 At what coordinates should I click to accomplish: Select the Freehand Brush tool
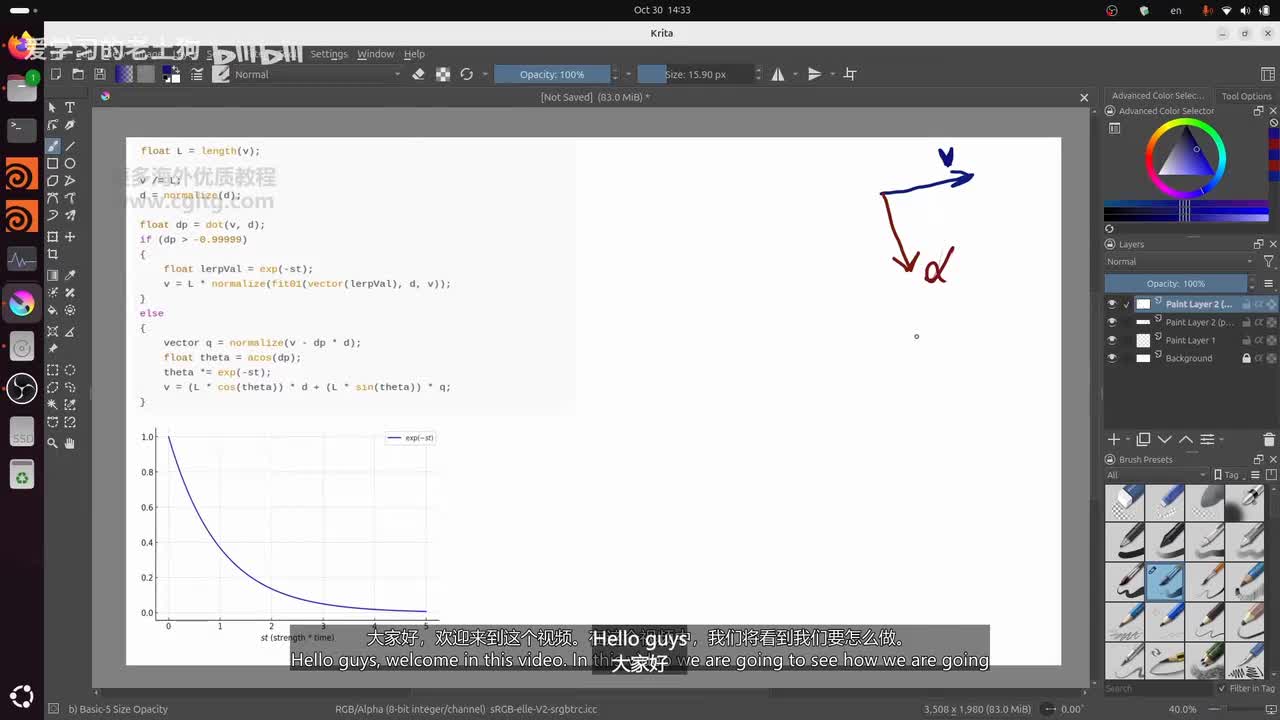53,146
